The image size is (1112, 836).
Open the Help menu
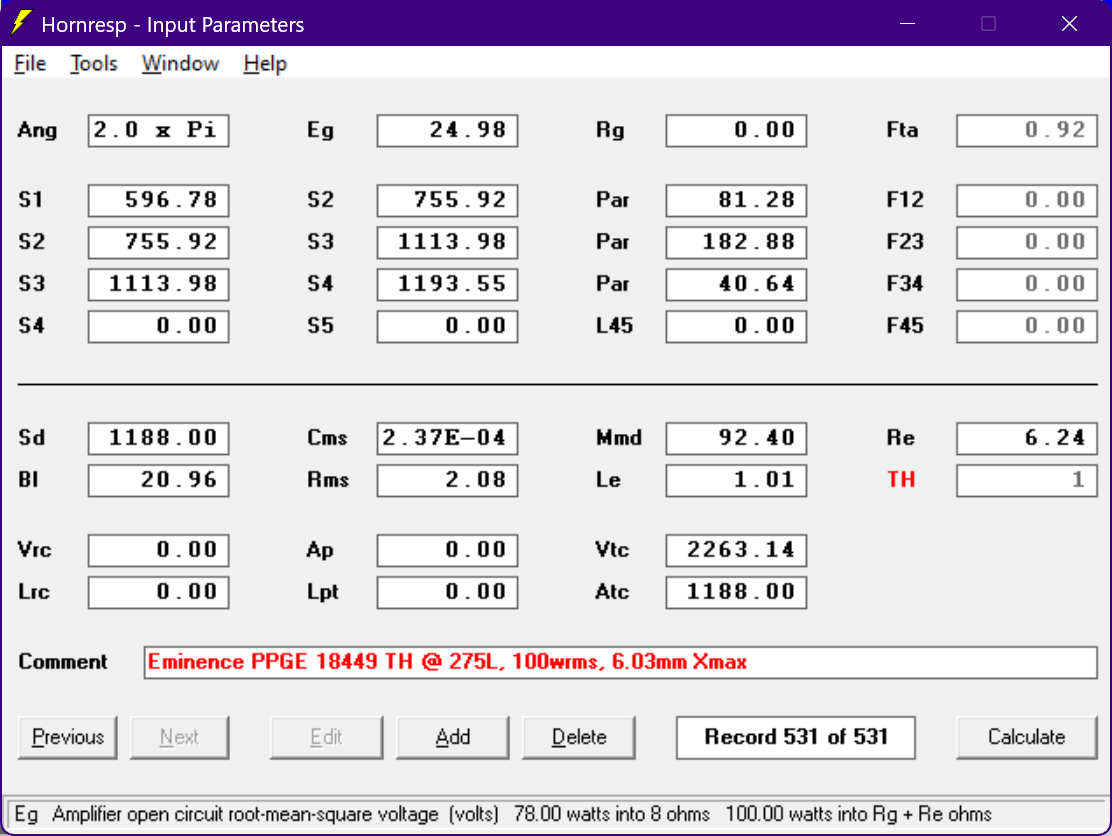pos(265,64)
